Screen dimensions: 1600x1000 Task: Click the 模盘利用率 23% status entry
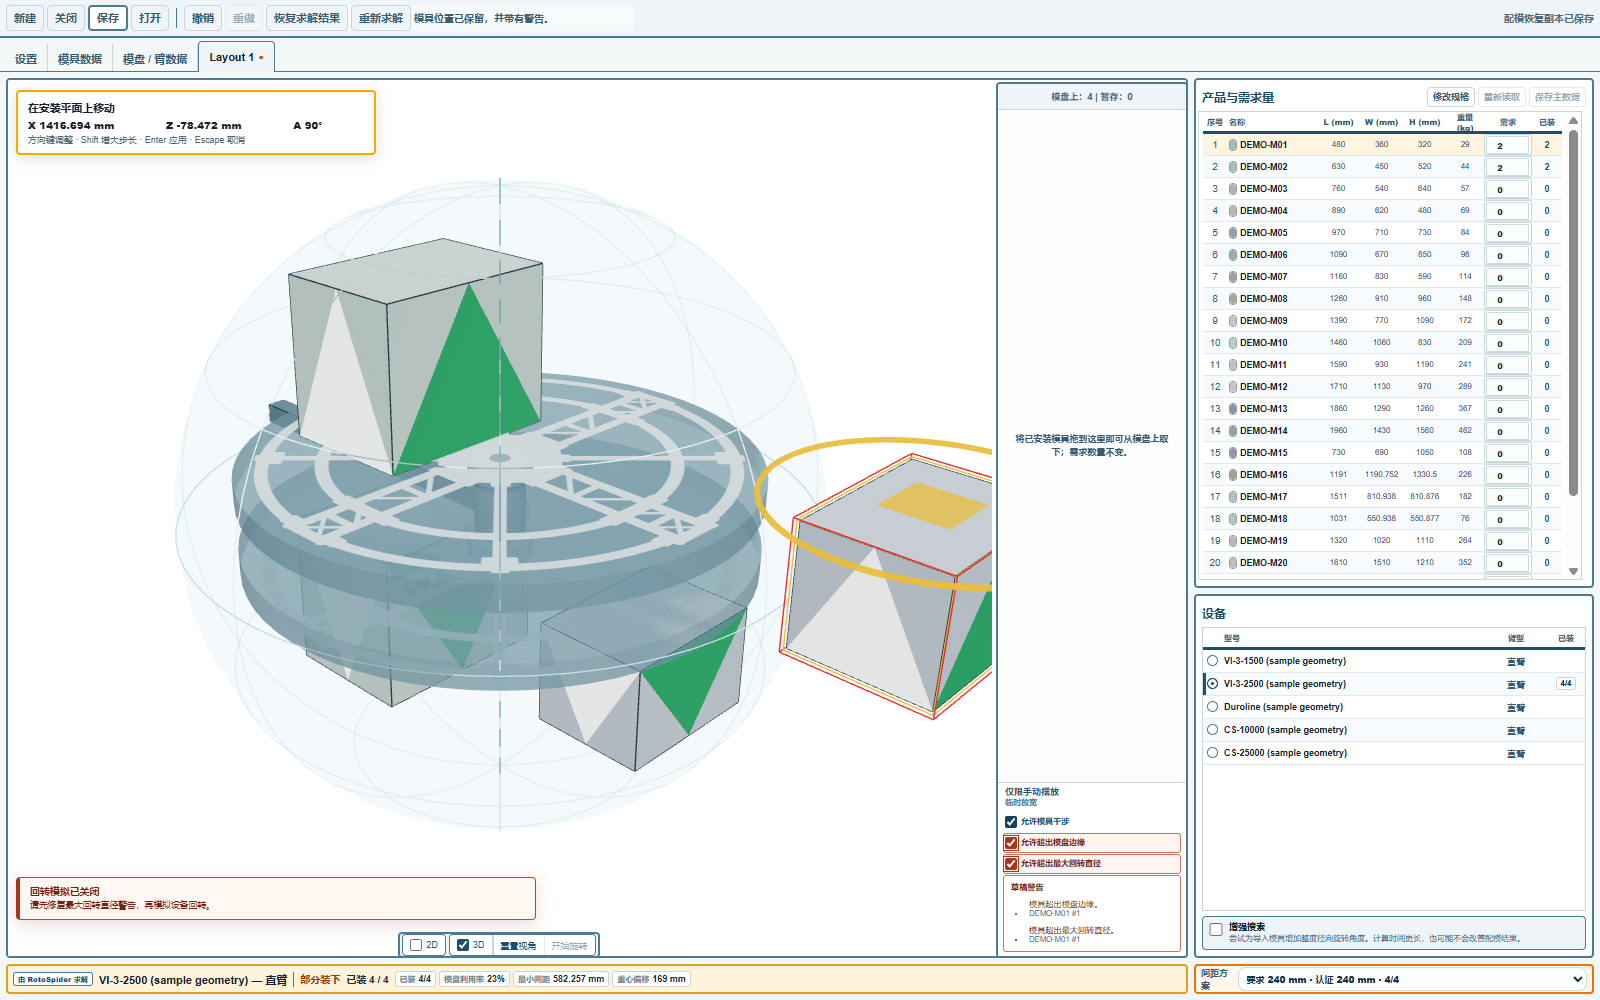474,980
